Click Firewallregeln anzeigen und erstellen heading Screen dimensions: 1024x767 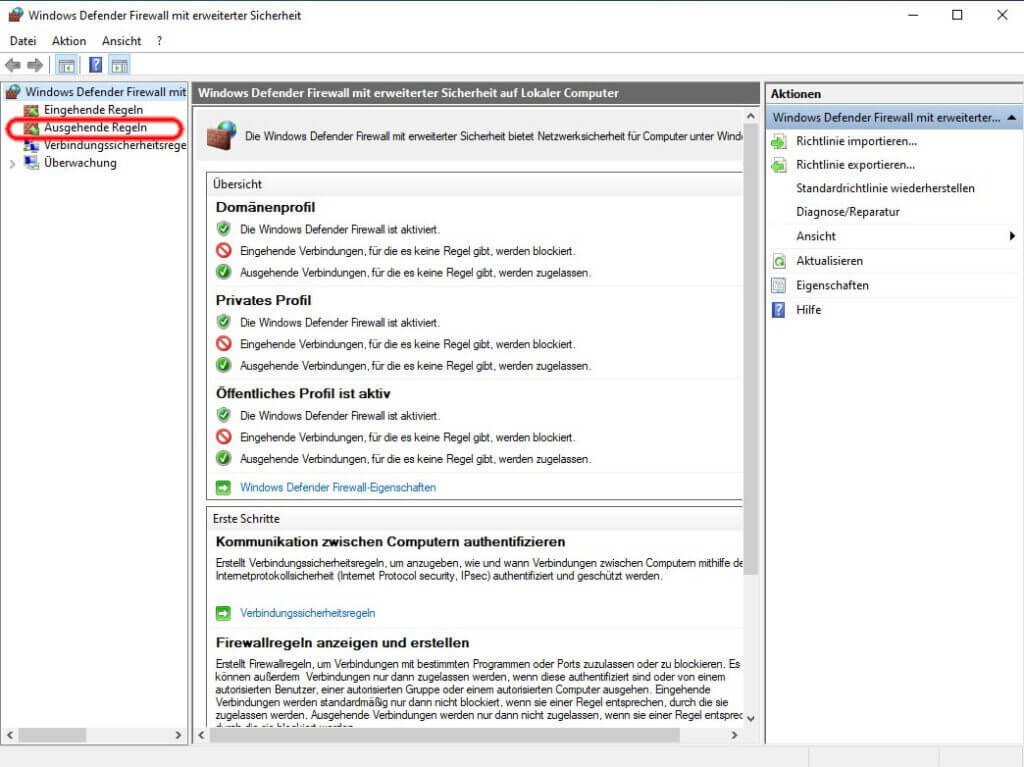(342, 643)
